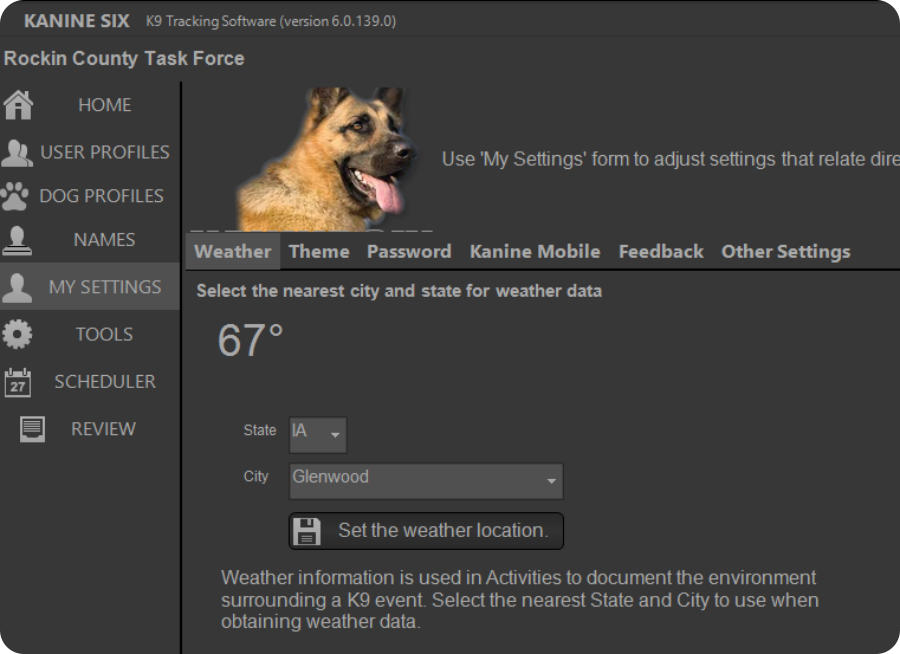Switch to the Password tab
This screenshot has height=654, width=900.
tap(409, 251)
